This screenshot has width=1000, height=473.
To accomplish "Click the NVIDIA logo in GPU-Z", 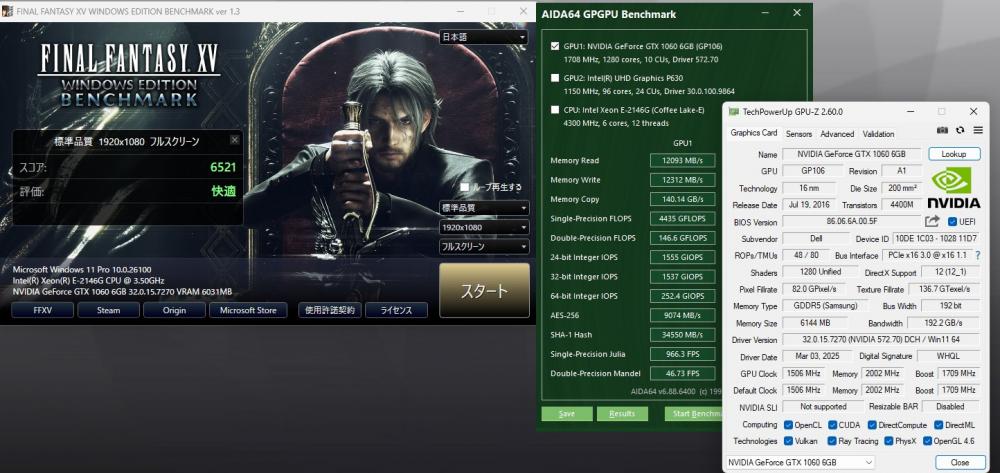I will tap(953, 187).
